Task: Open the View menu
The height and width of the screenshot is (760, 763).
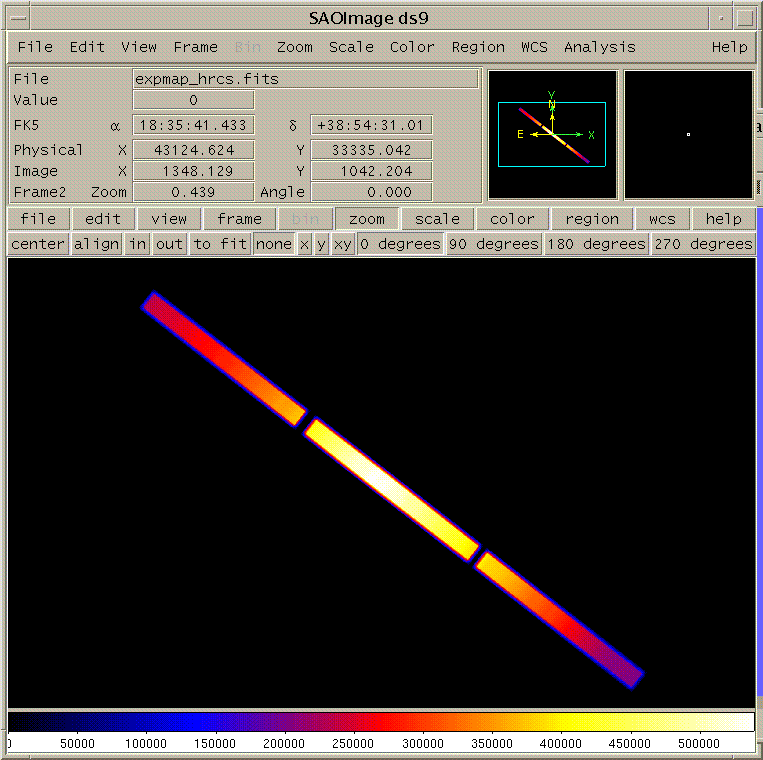Action: coord(139,47)
